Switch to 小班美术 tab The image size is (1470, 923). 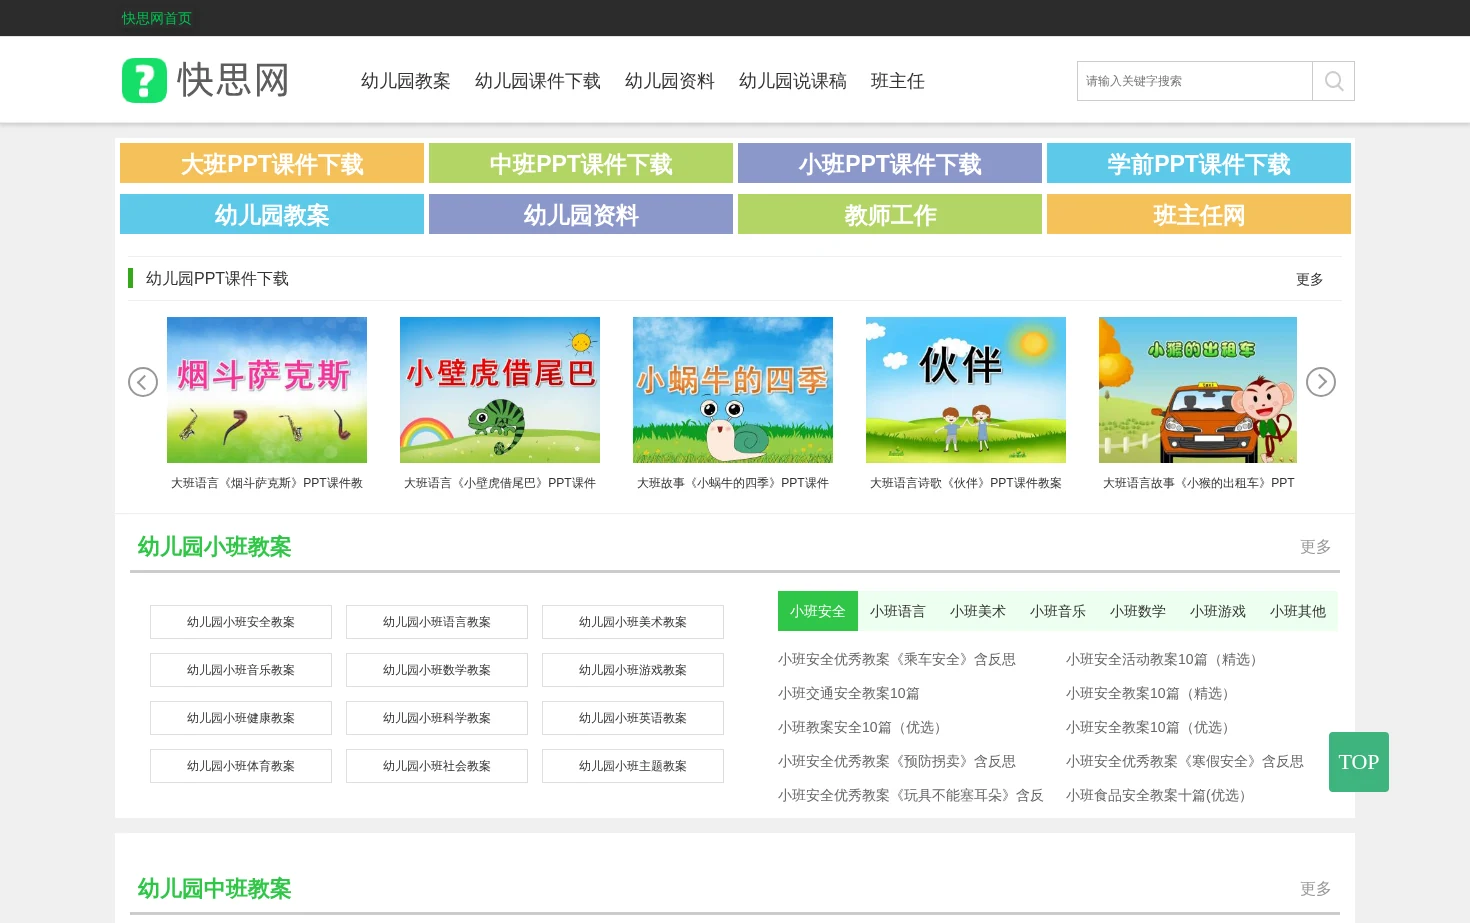pos(978,611)
